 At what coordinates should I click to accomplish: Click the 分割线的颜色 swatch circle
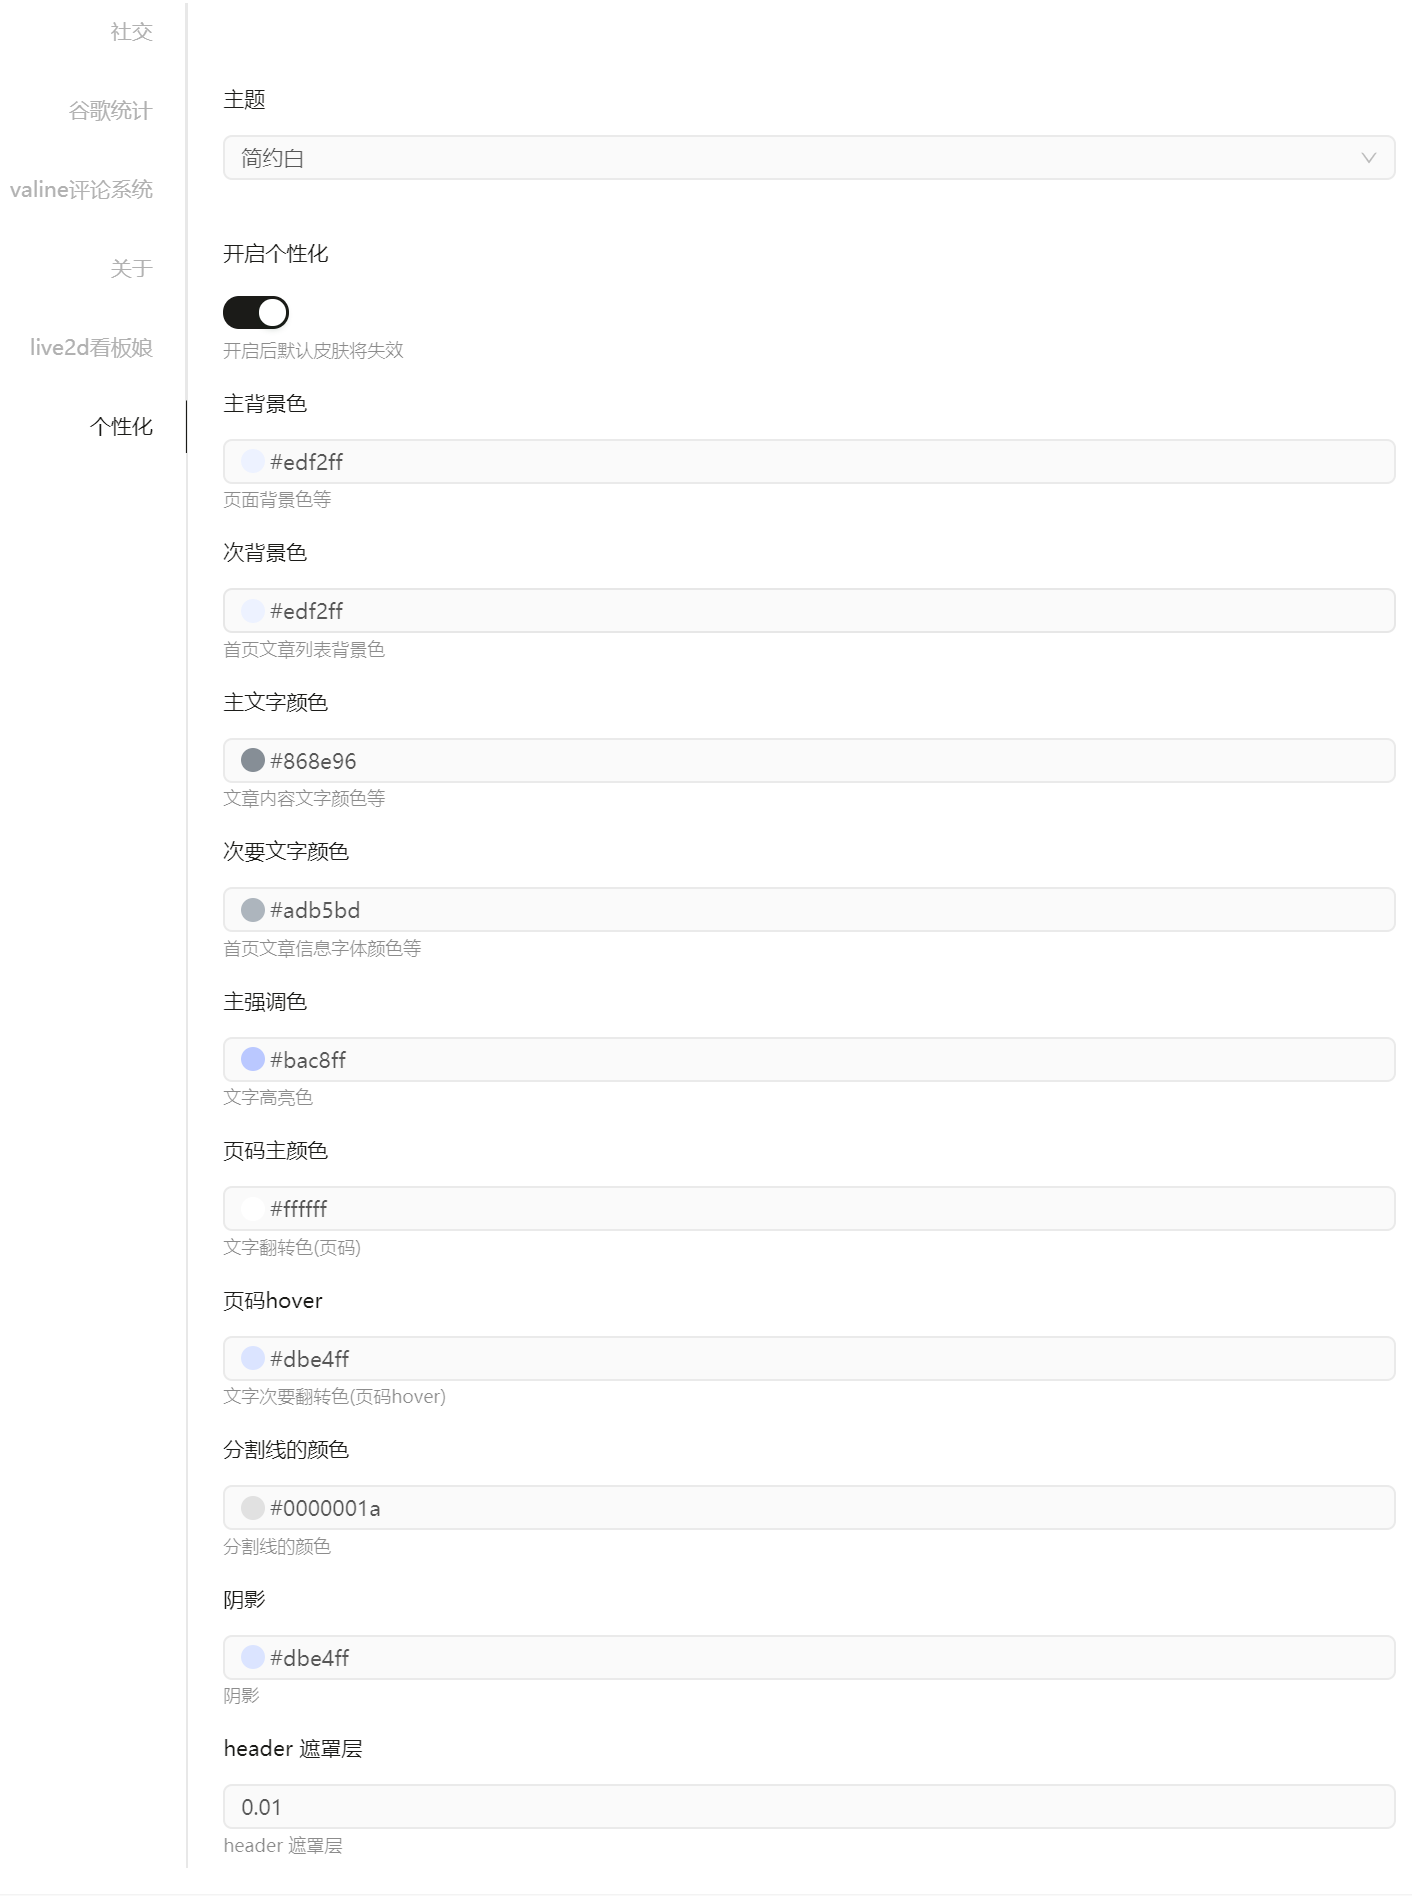point(253,1508)
